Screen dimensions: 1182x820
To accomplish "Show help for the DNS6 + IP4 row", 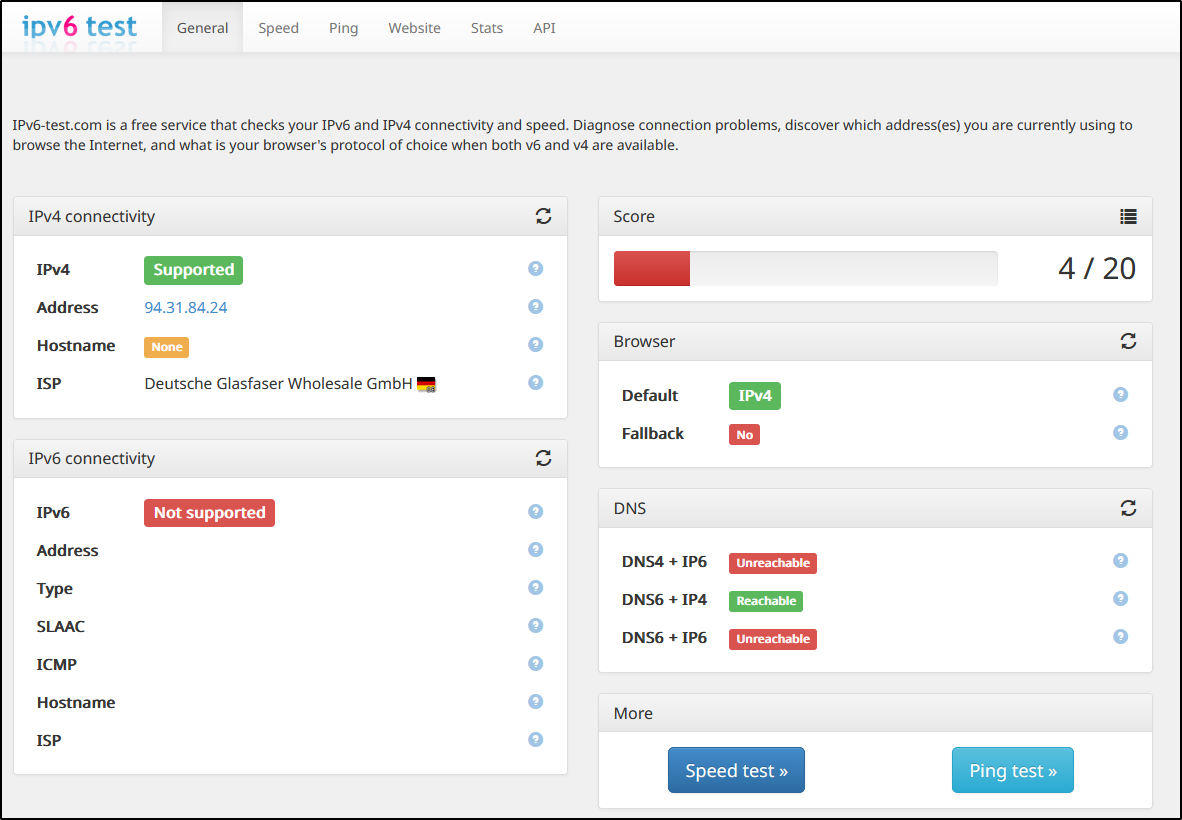I will click(1120, 598).
